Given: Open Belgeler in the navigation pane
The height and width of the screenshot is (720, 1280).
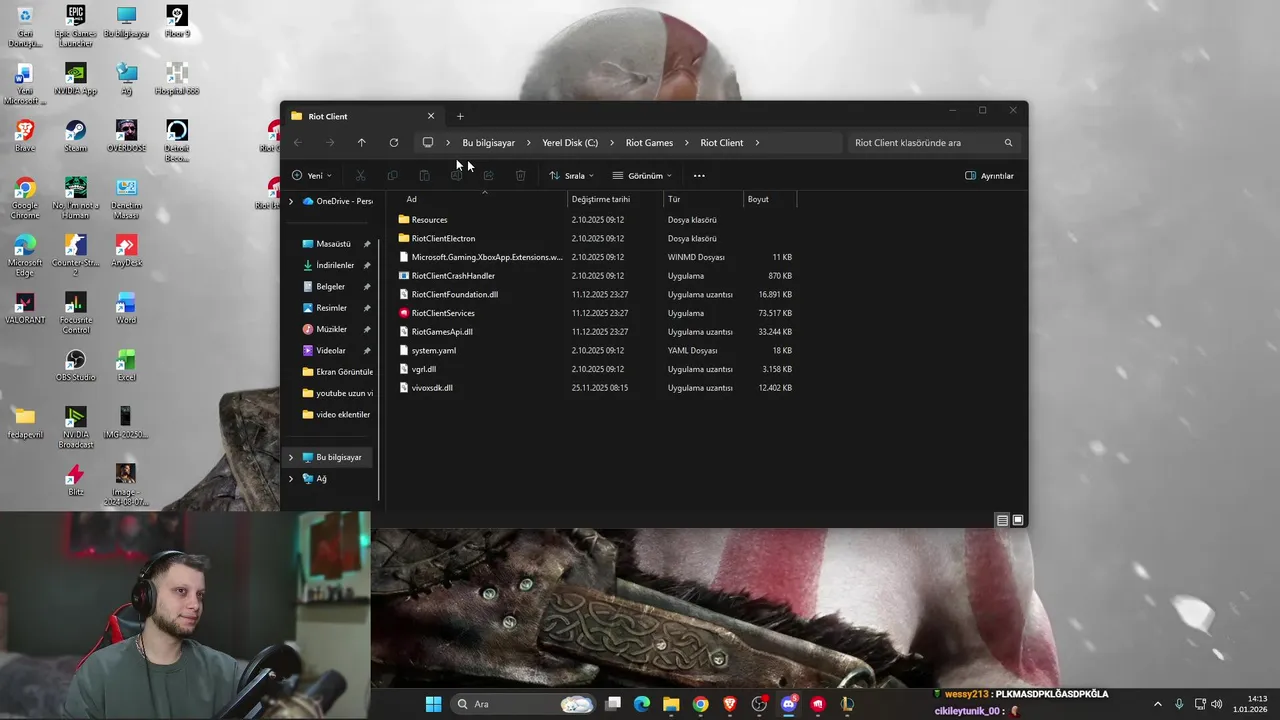Looking at the screenshot, I should 330,286.
